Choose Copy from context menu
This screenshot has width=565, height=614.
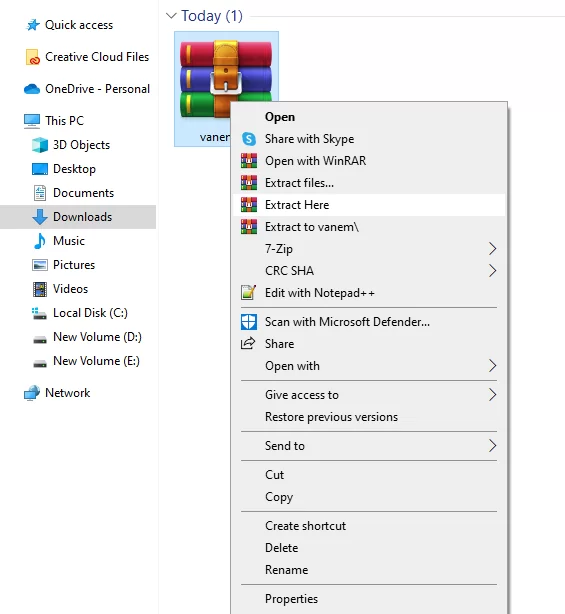(369, 497)
